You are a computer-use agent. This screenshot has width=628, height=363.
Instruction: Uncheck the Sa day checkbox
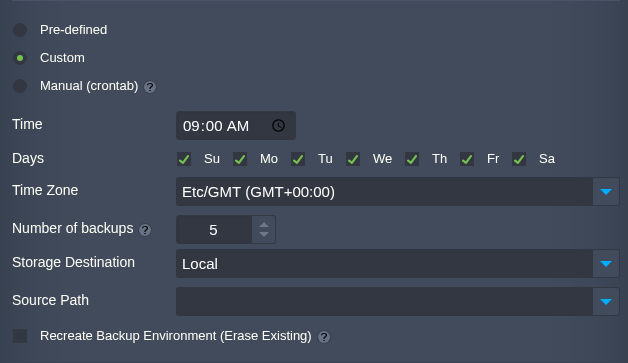pos(519,159)
